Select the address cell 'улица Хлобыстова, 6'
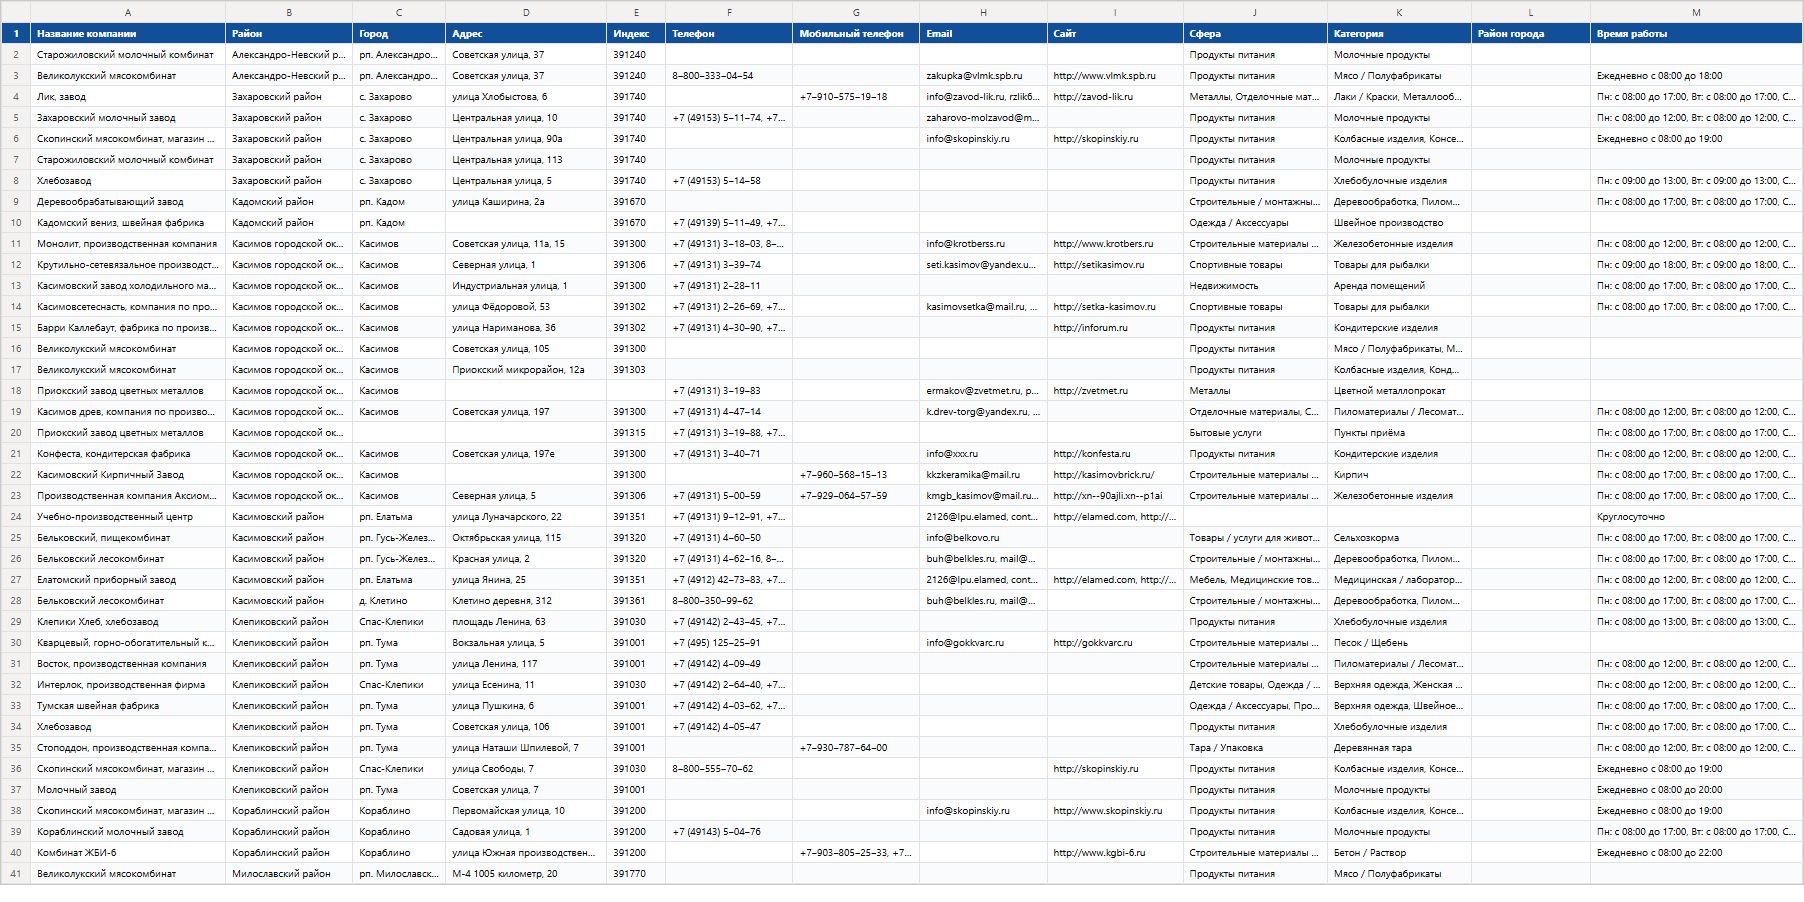Image resolution: width=1804 pixels, height=902 pixels. coord(526,97)
